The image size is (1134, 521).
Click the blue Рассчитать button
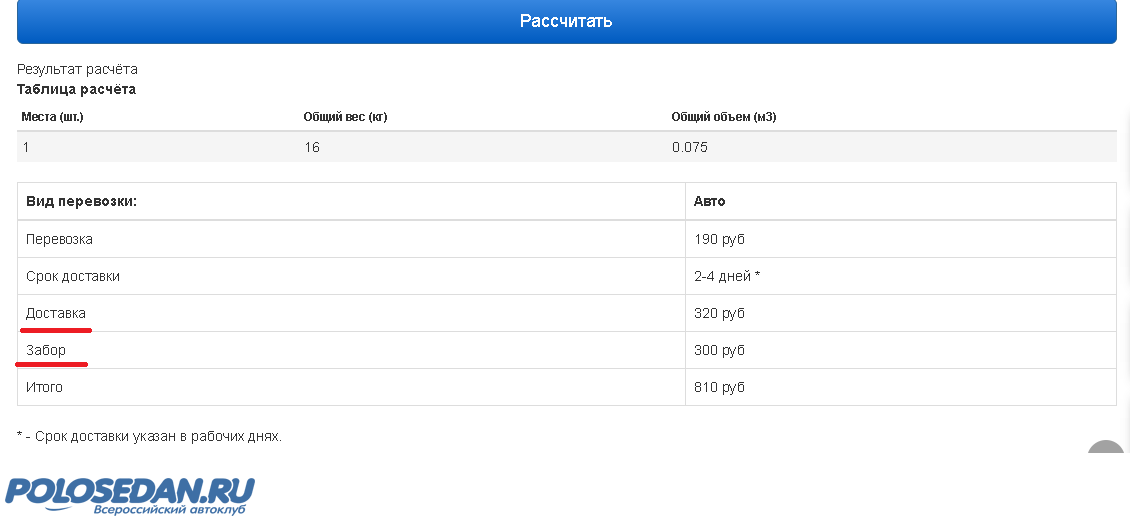click(x=566, y=21)
